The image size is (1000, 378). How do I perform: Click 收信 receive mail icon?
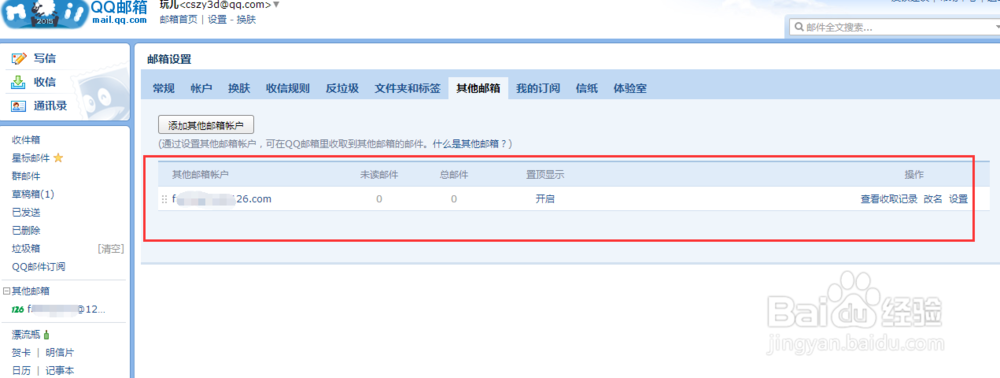pos(19,82)
